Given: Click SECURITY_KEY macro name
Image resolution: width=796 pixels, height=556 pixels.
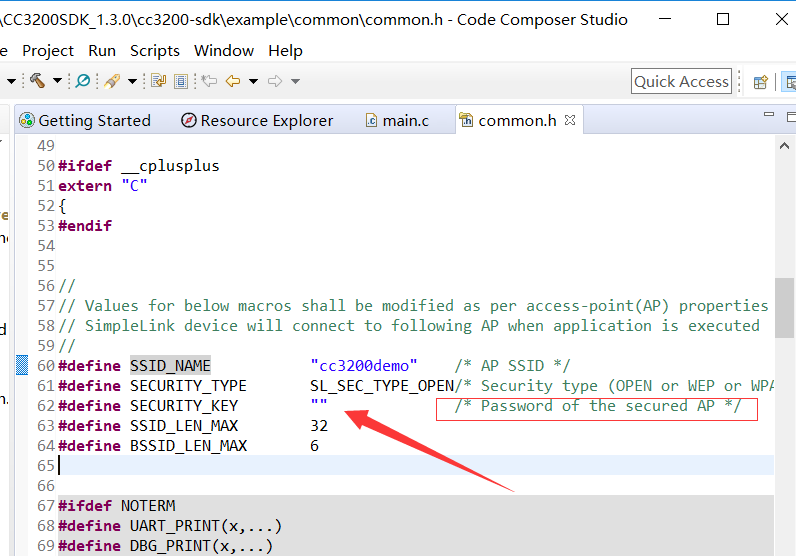Looking at the screenshot, I should (184, 406).
